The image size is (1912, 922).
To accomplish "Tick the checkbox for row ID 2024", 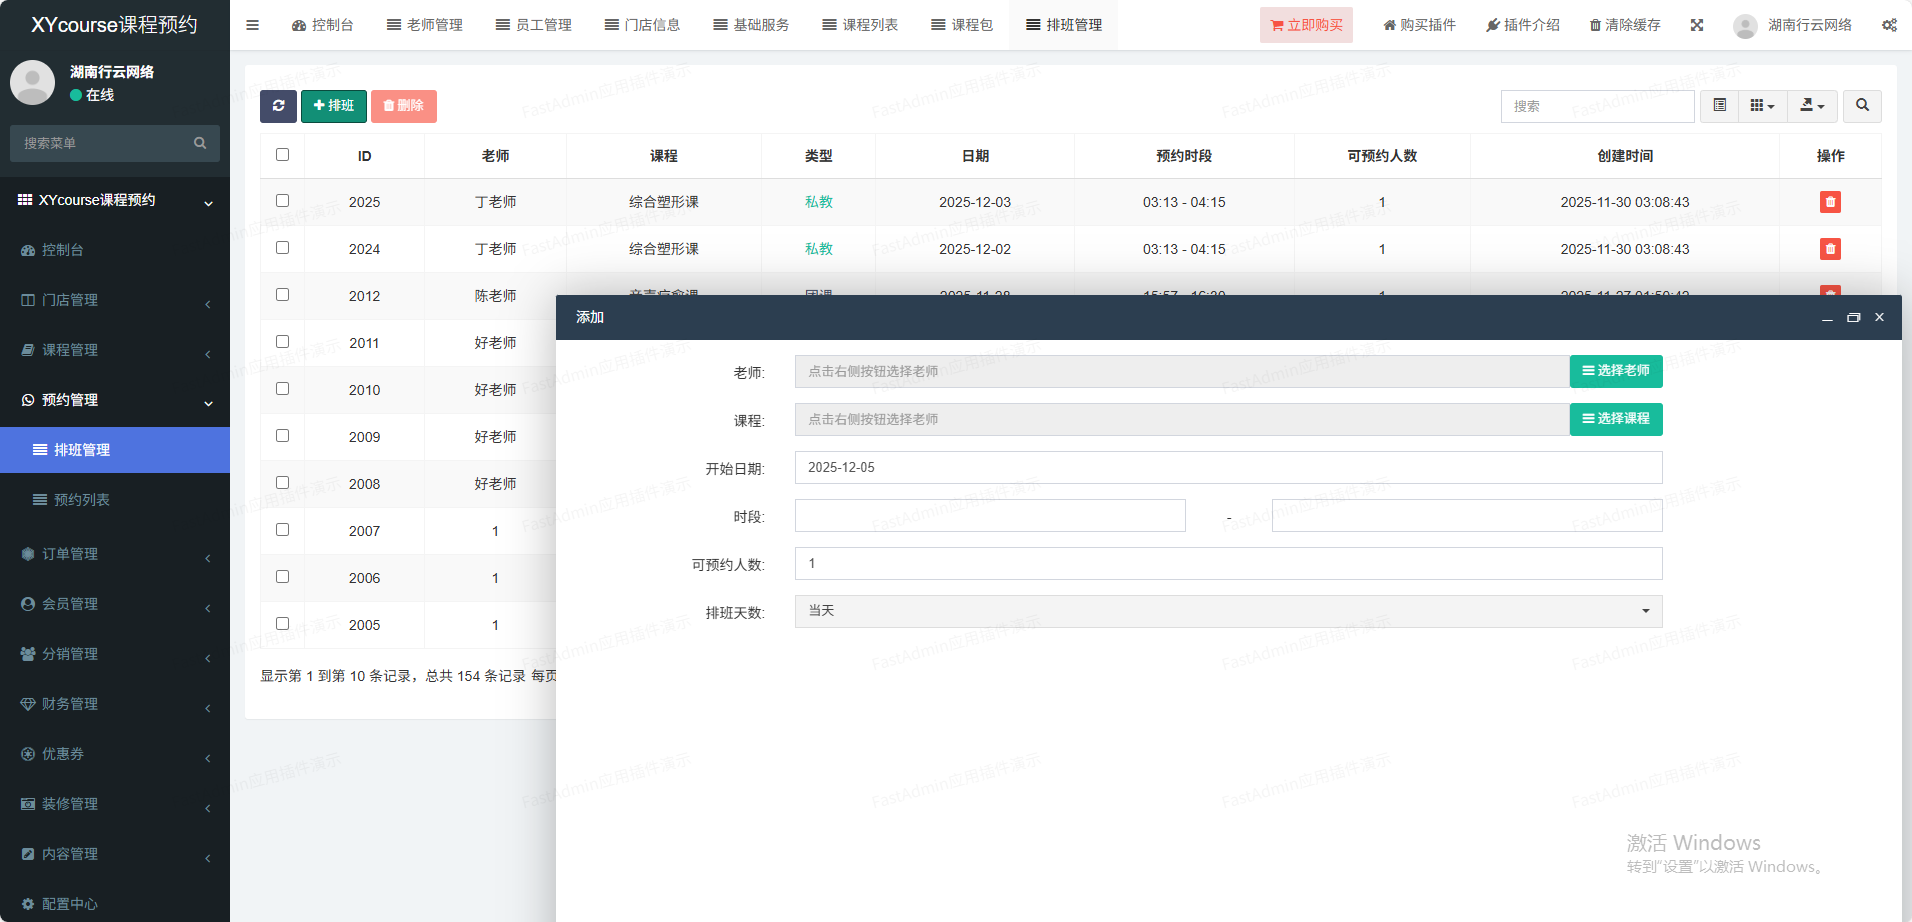I will [283, 248].
